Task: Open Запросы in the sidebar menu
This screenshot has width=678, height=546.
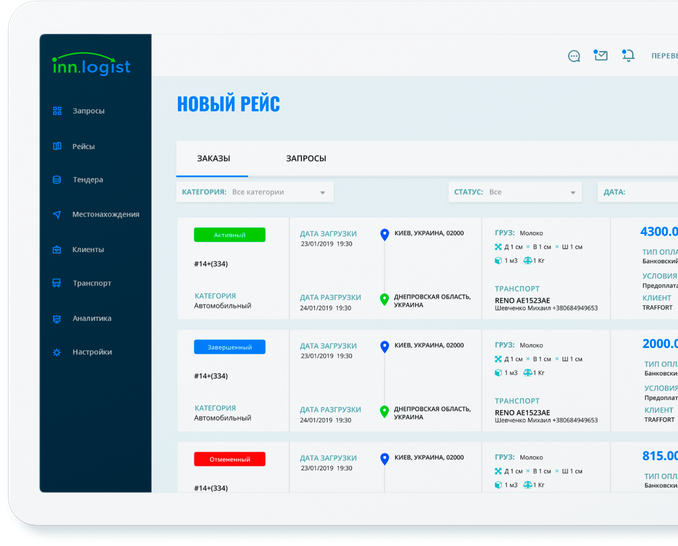Action: [x=89, y=111]
